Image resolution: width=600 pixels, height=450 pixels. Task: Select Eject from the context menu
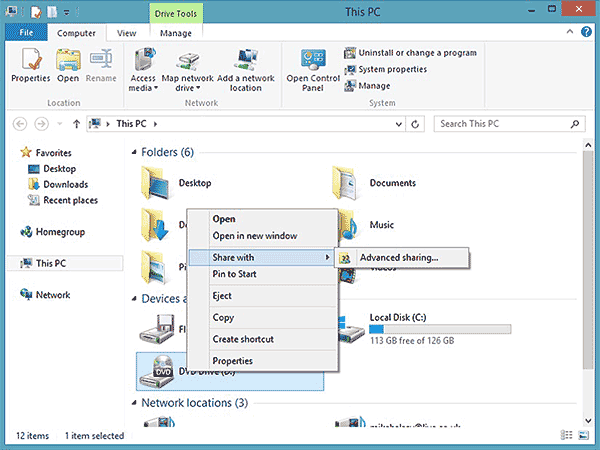[x=223, y=296]
